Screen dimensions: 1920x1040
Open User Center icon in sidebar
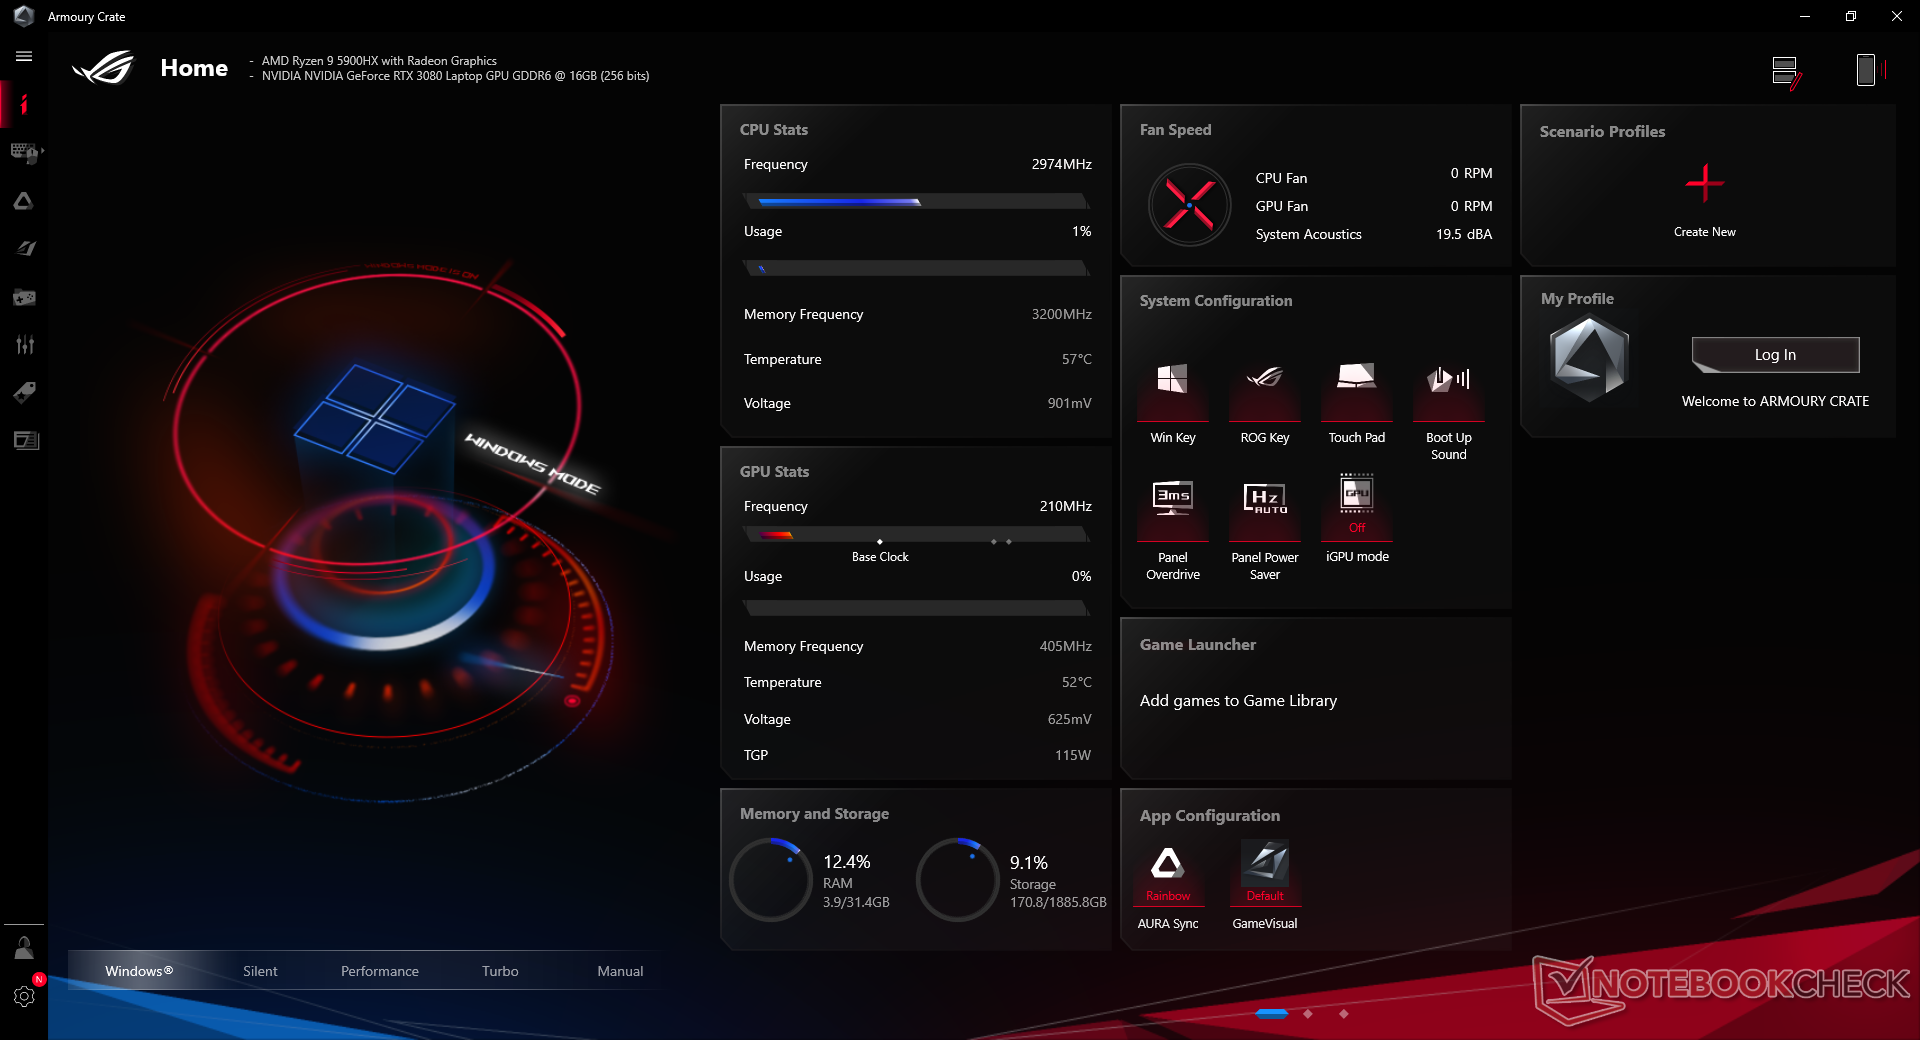(x=24, y=948)
